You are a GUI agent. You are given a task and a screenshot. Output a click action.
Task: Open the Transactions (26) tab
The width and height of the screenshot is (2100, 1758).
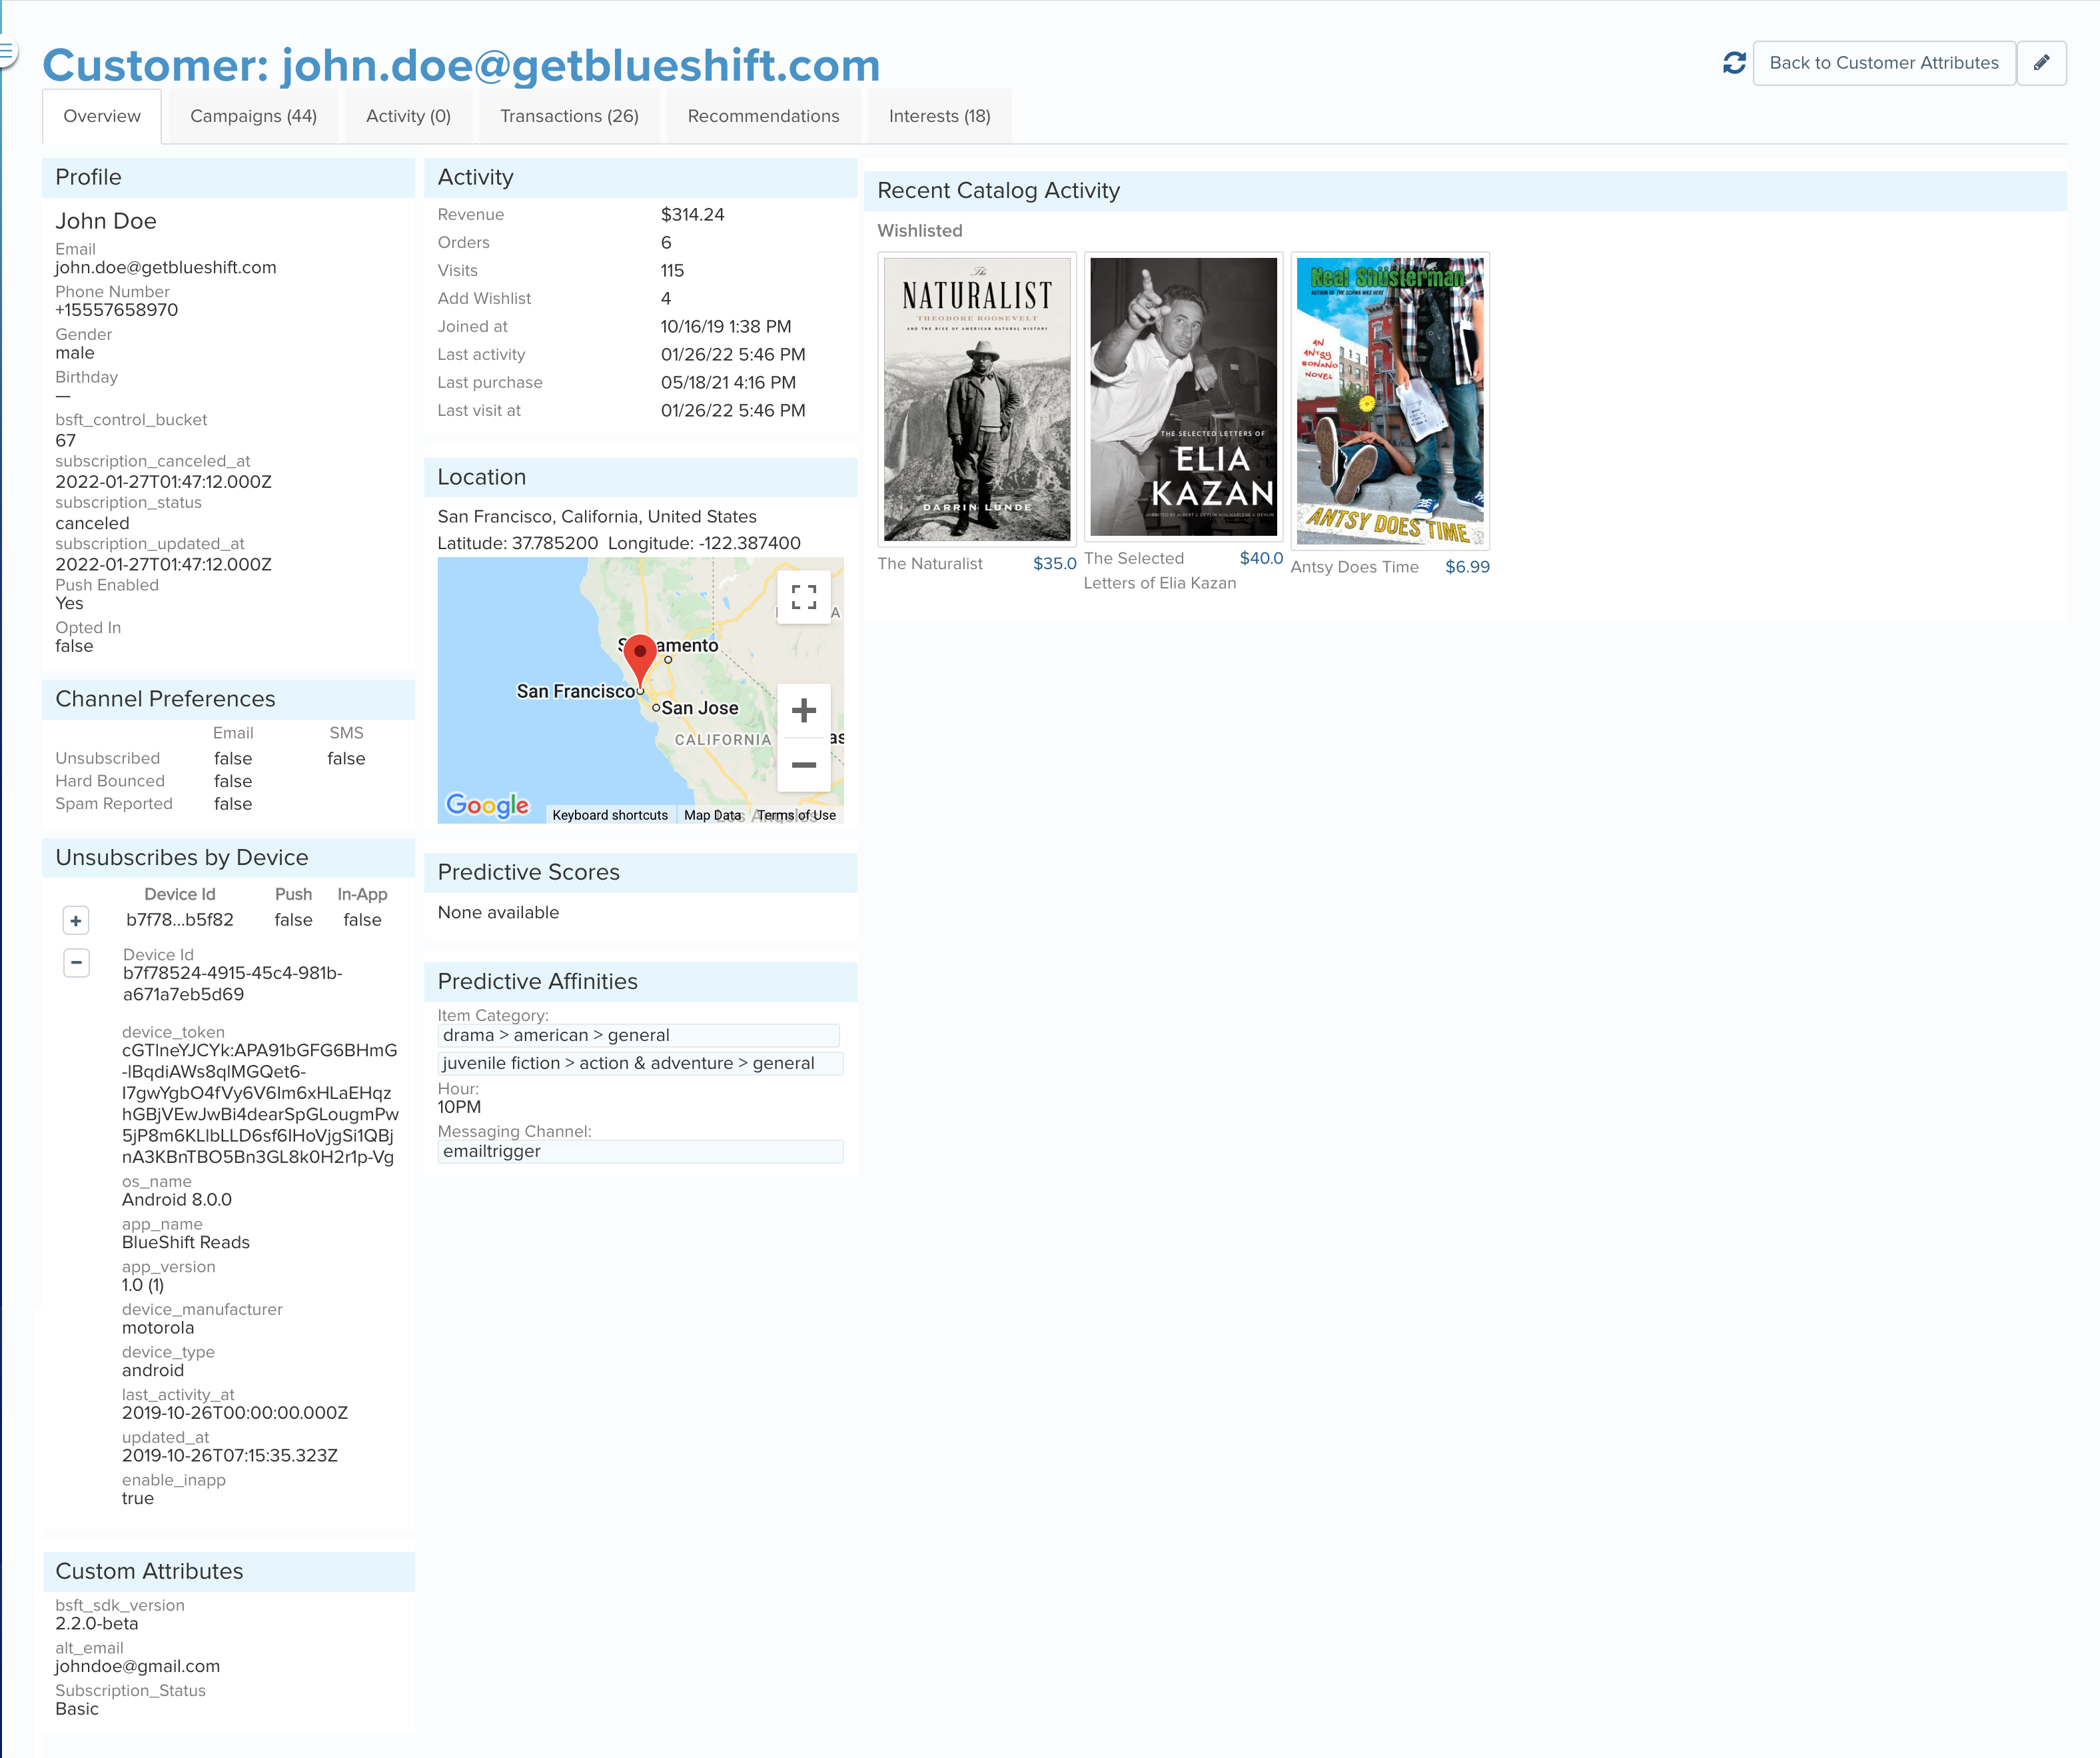[x=569, y=116]
